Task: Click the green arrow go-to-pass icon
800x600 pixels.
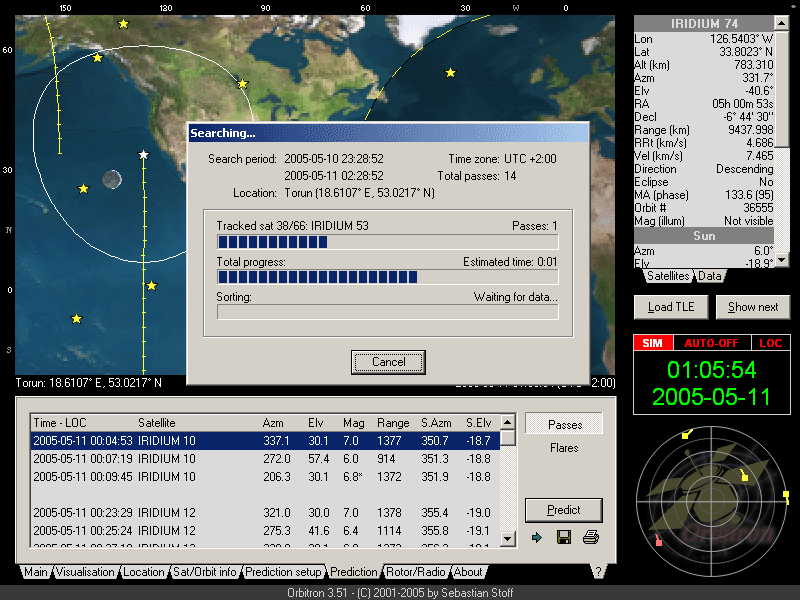Action: (537, 537)
